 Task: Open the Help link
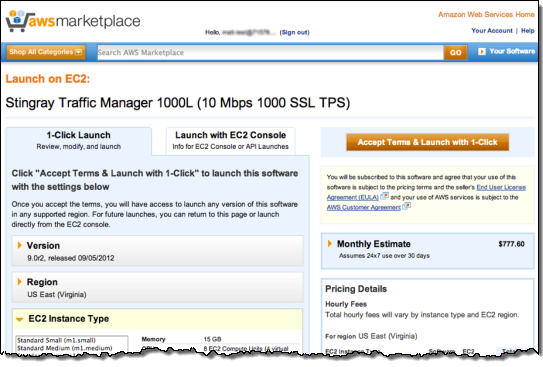pyautogui.click(x=527, y=31)
